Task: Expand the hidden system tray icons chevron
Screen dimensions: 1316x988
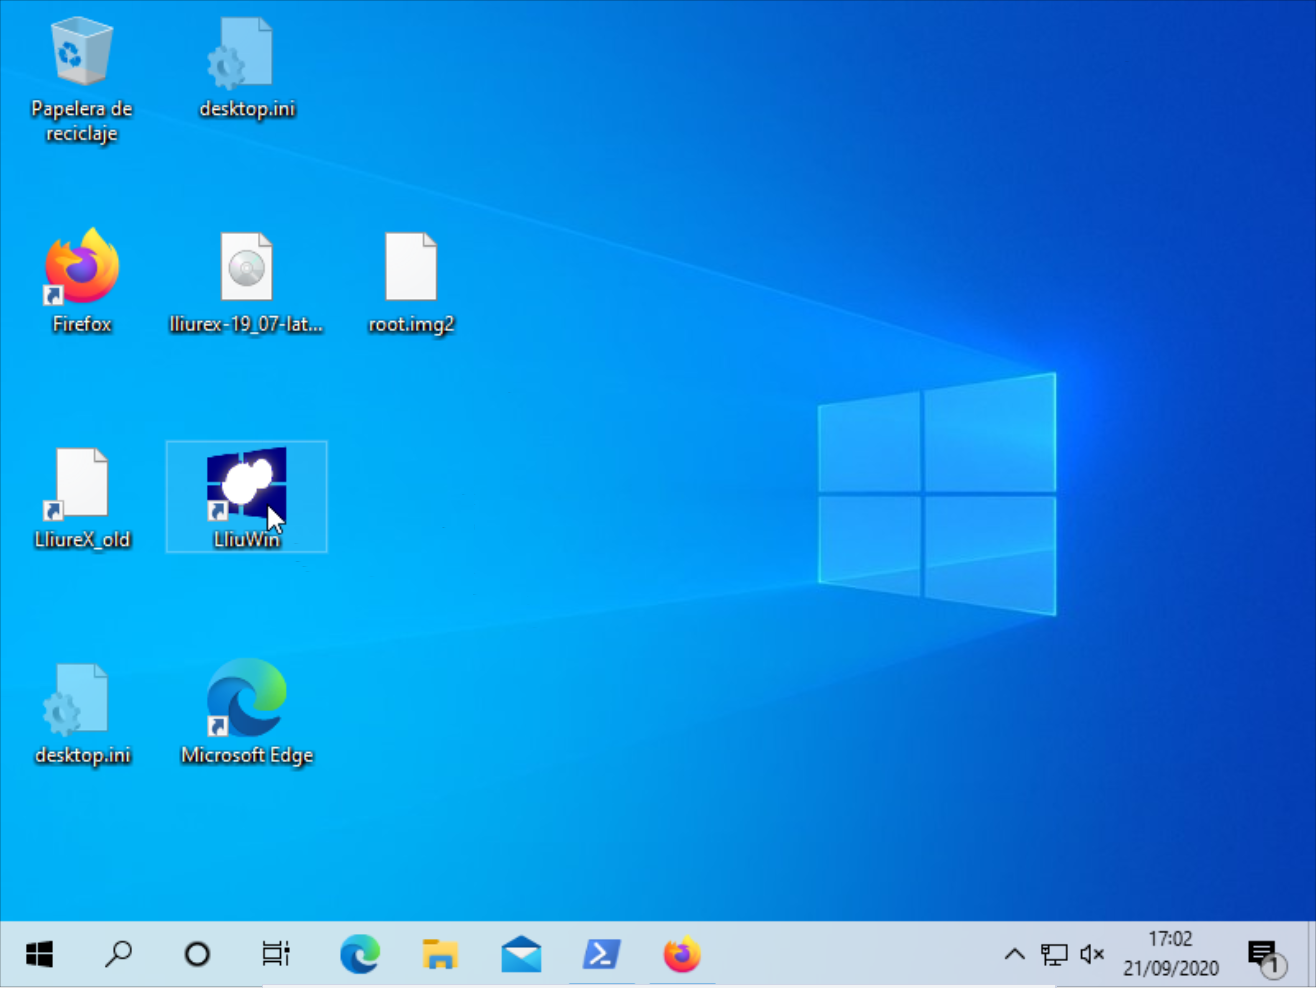Action: [1014, 955]
